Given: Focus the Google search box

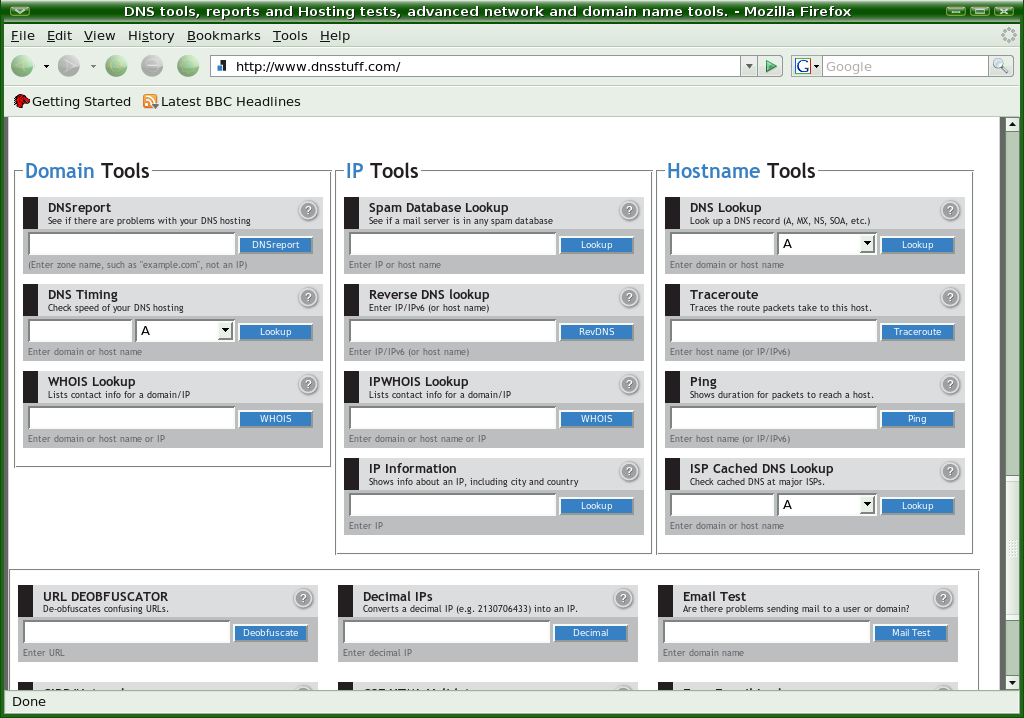Looking at the screenshot, I should [x=905, y=66].
